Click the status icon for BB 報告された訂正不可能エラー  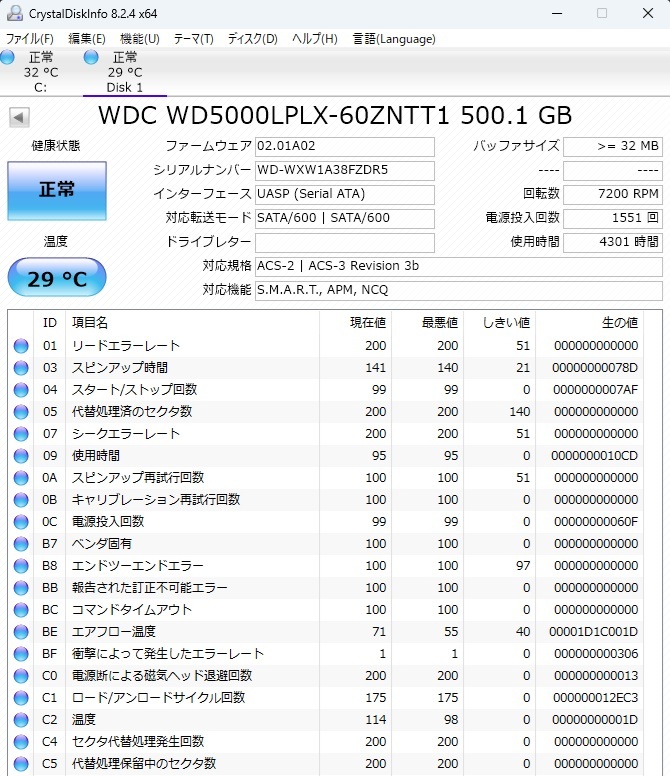coord(21,588)
